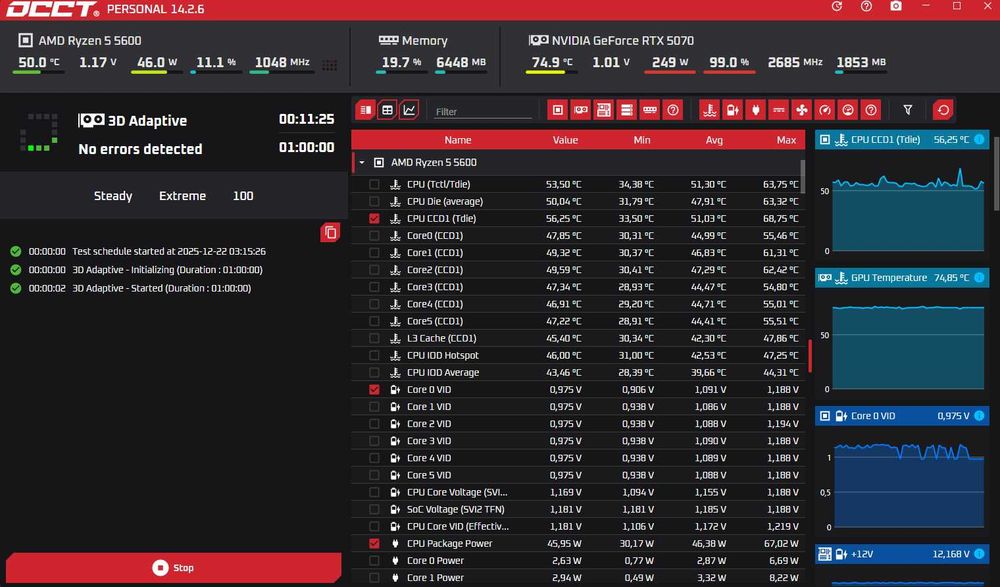Tick the Core0 (CCD1) checkbox

(x=374, y=235)
